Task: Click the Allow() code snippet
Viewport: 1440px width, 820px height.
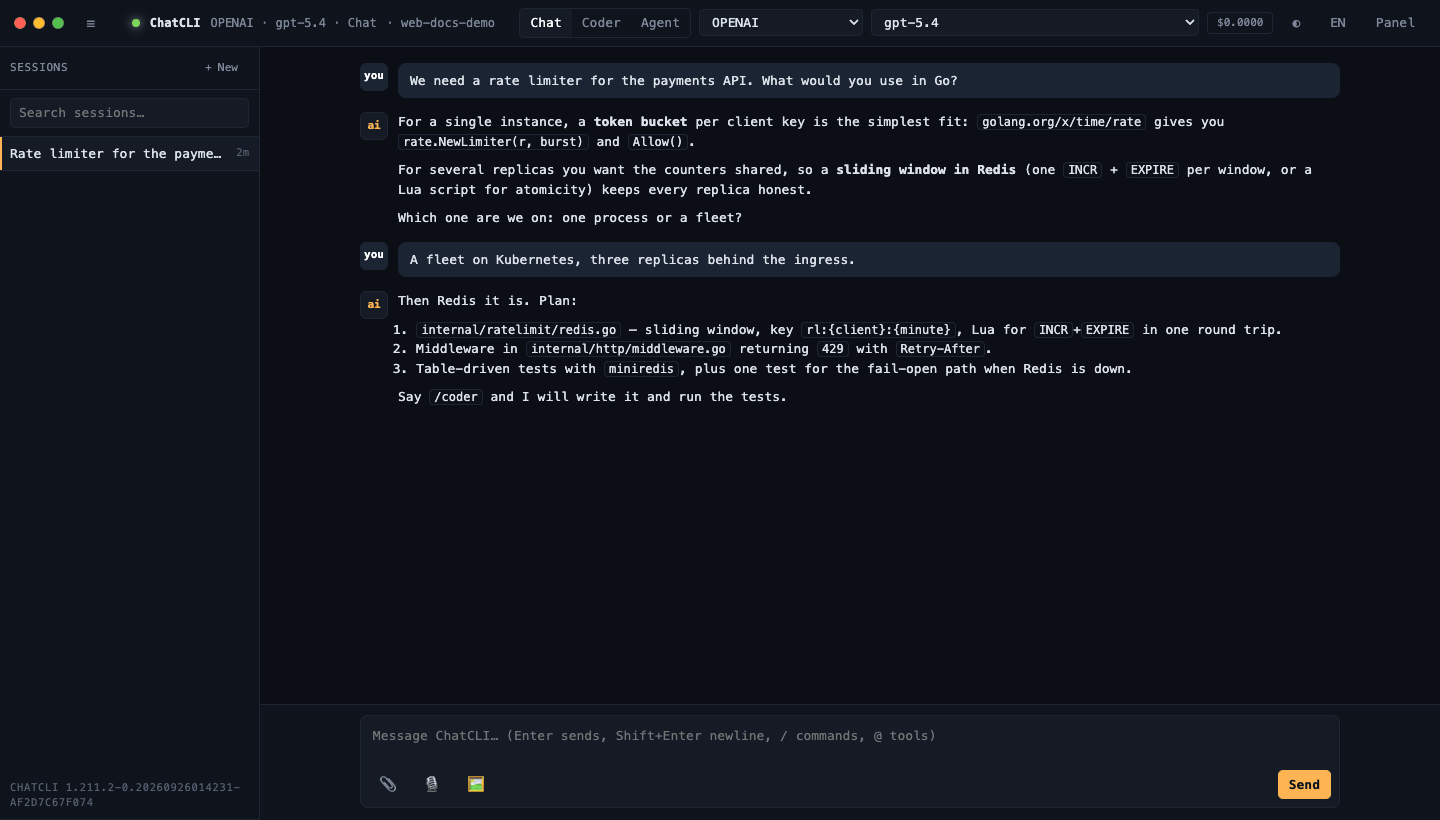Action: (x=658, y=142)
